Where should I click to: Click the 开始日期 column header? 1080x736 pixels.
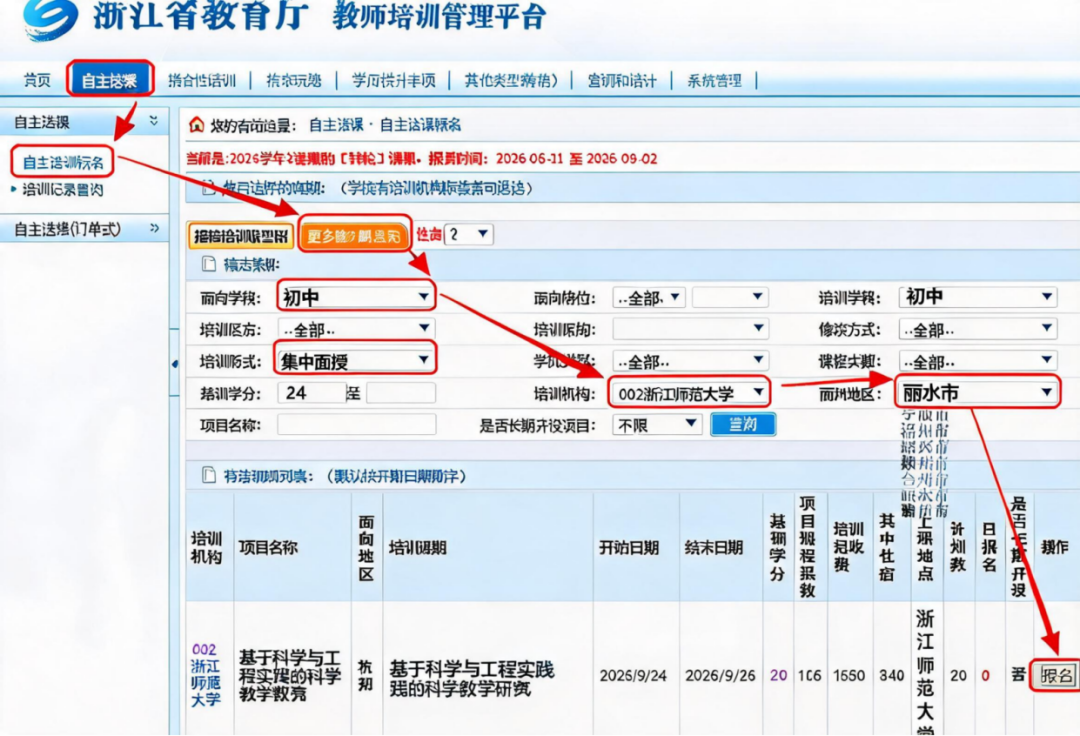pos(628,547)
